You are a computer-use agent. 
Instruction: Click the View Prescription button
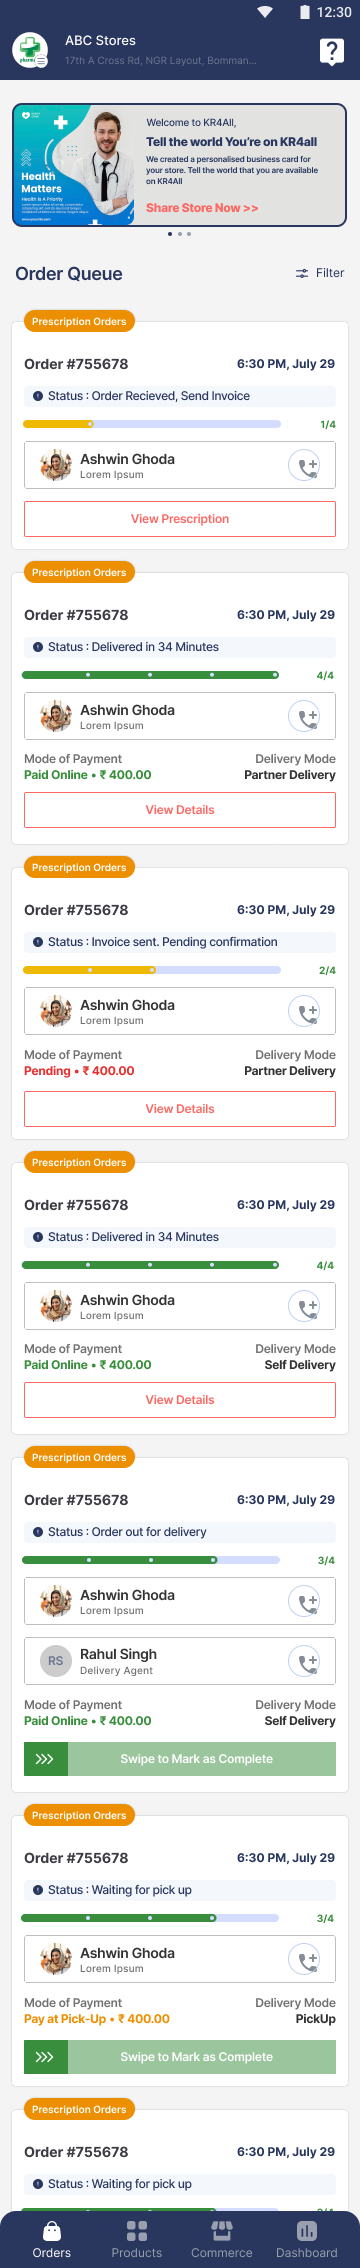coord(180,519)
